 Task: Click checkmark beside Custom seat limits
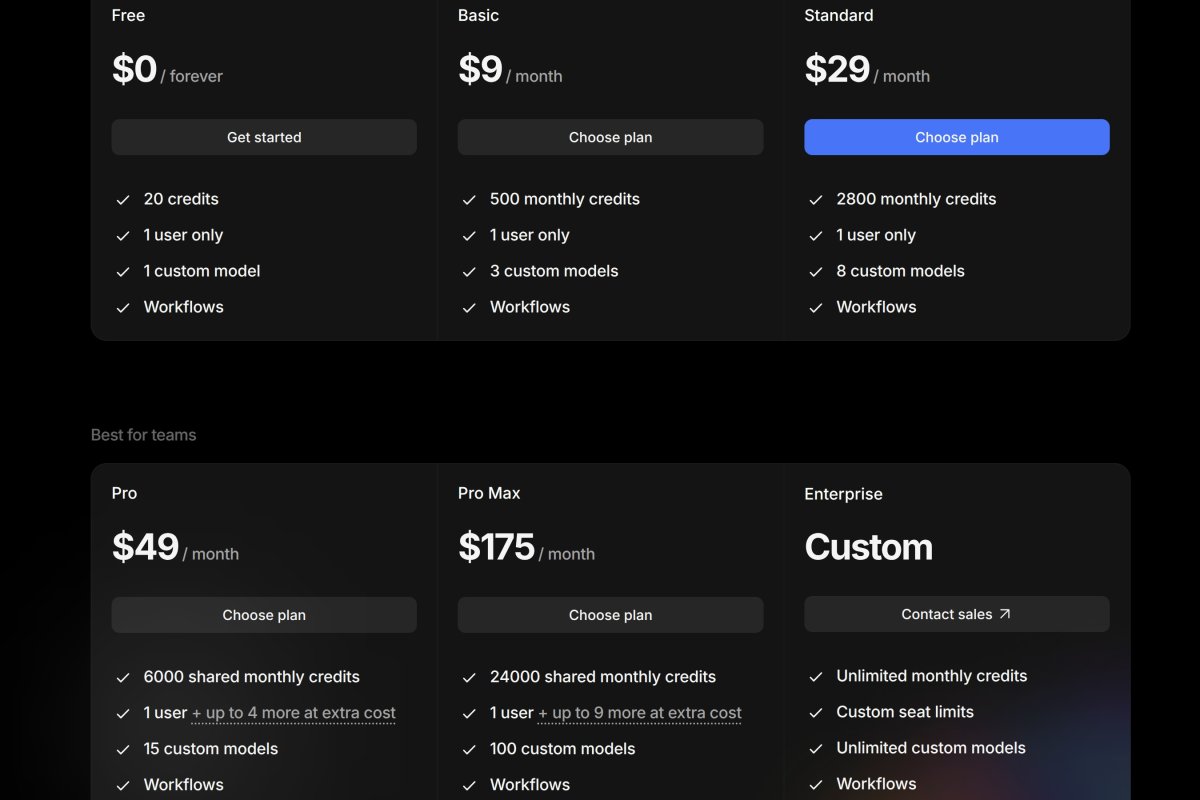816,713
